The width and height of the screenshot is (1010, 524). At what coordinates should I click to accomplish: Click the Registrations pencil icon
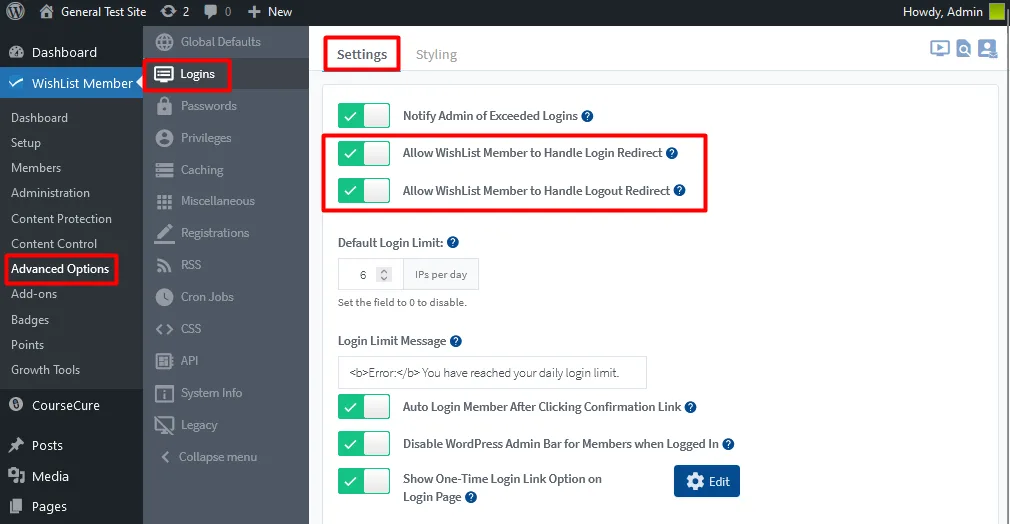(164, 233)
